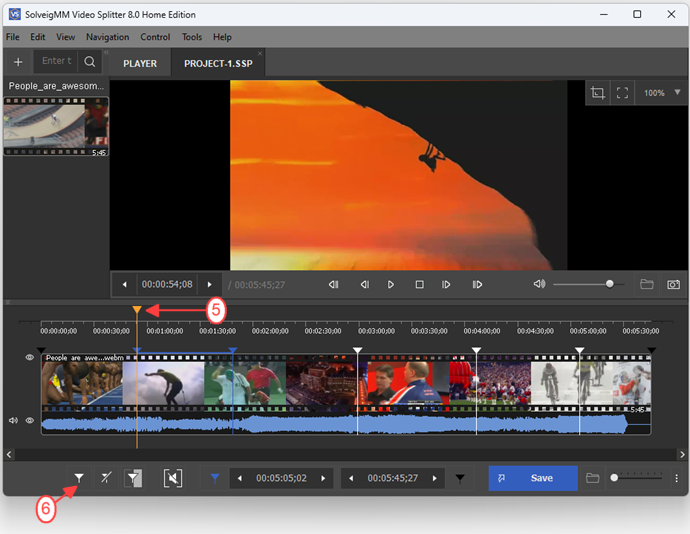Click the left marker time field 00:05:05;02
The height and width of the screenshot is (534, 690).
click(x=282, y=478)
